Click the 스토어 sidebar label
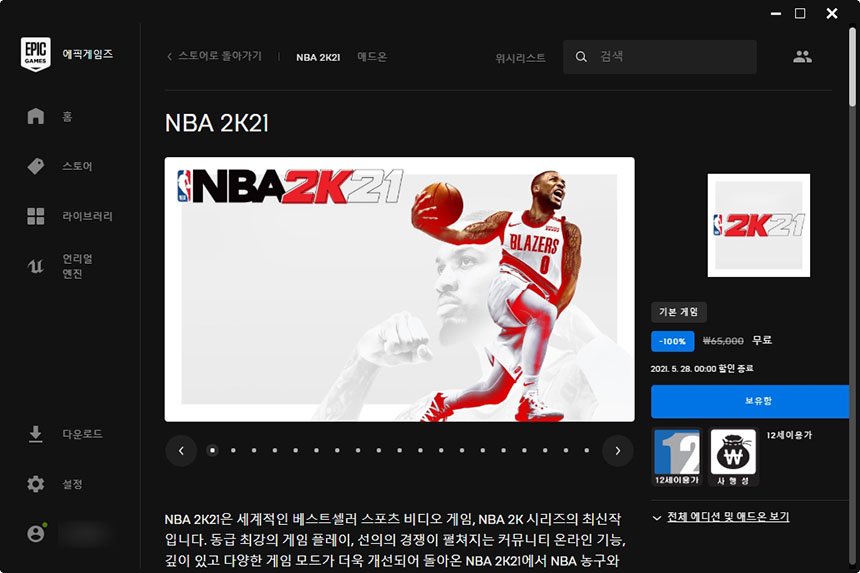Image resolution: width=860 pixels, height=573 pixels. click(x=77, y=166)
